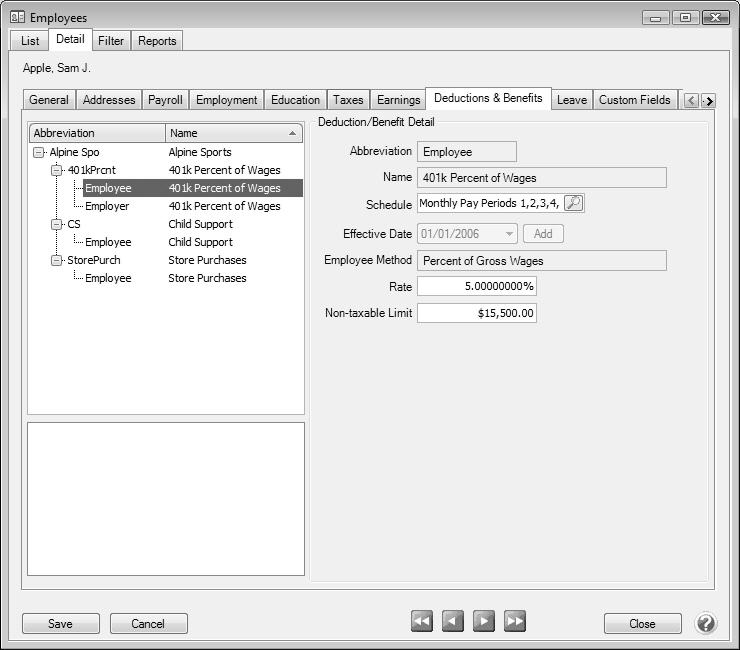The height and width of the screenshot is (650, 740).
Task: Open the Effective Date dropdown
Action: (509, 233)
